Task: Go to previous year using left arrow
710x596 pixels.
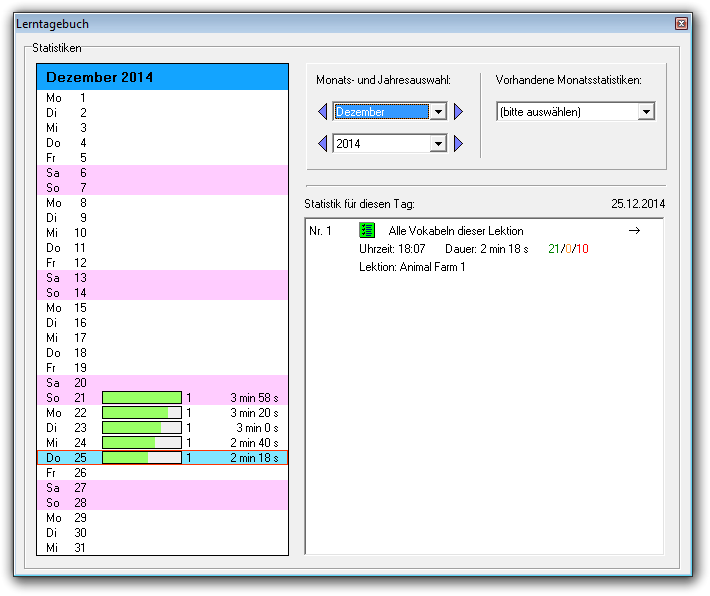Action: (322, 144)
